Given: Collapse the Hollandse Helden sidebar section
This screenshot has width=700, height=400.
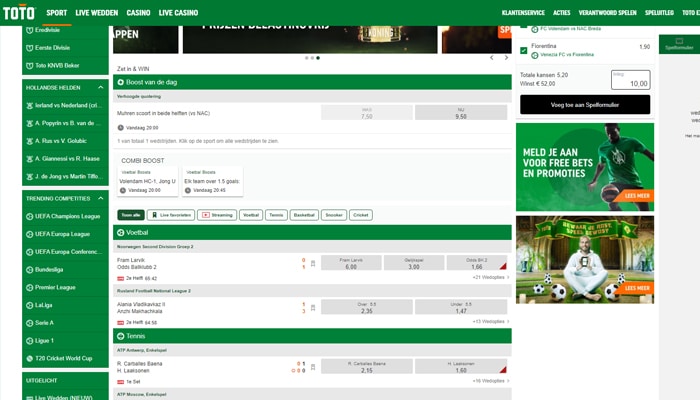Looking at the screenshot, I should click(x=100, y=88).
